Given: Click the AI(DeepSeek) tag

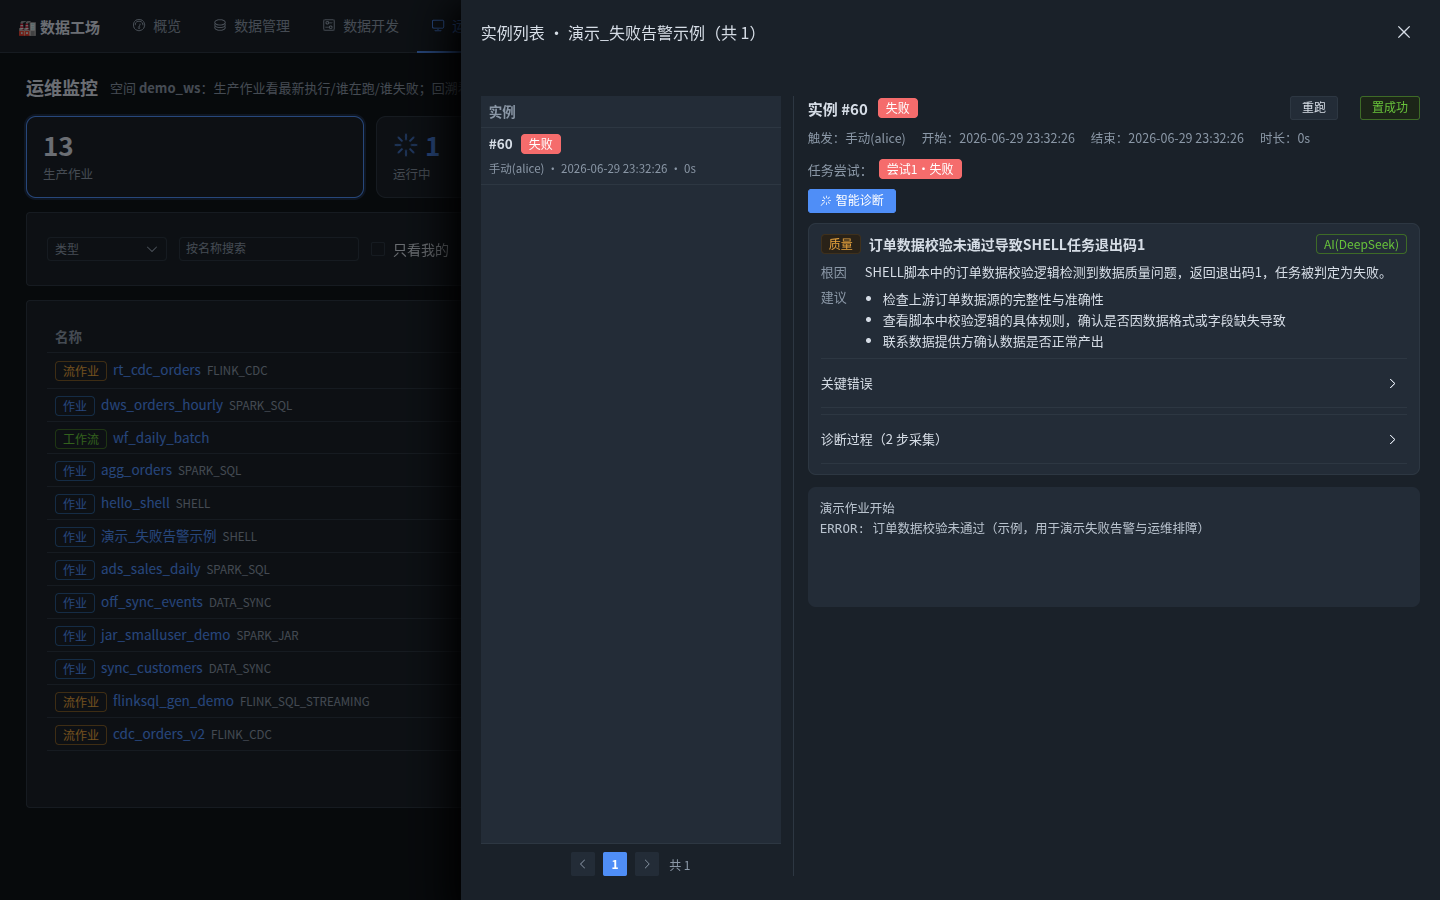Looking at the screenshot, I should pyautogui.click(x=1361, y=244).
